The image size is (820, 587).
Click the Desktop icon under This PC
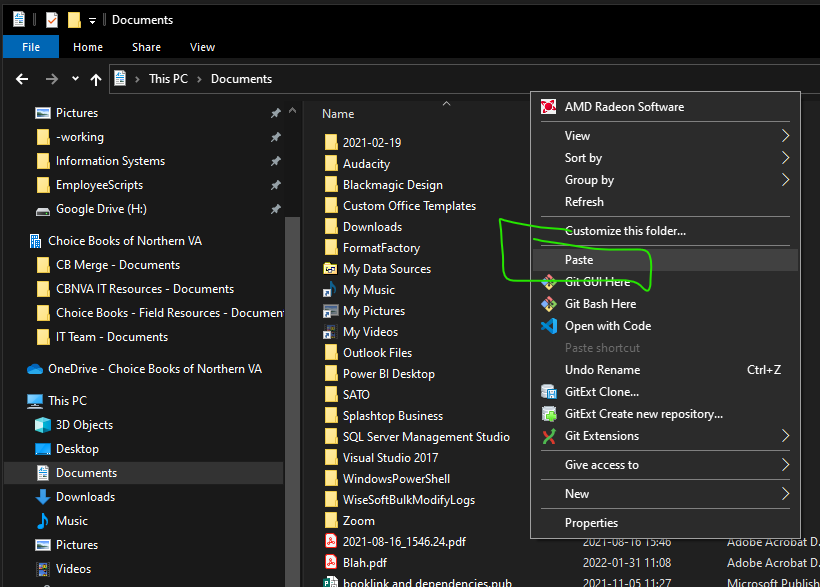pyautogui.click(x=42, y=449)
